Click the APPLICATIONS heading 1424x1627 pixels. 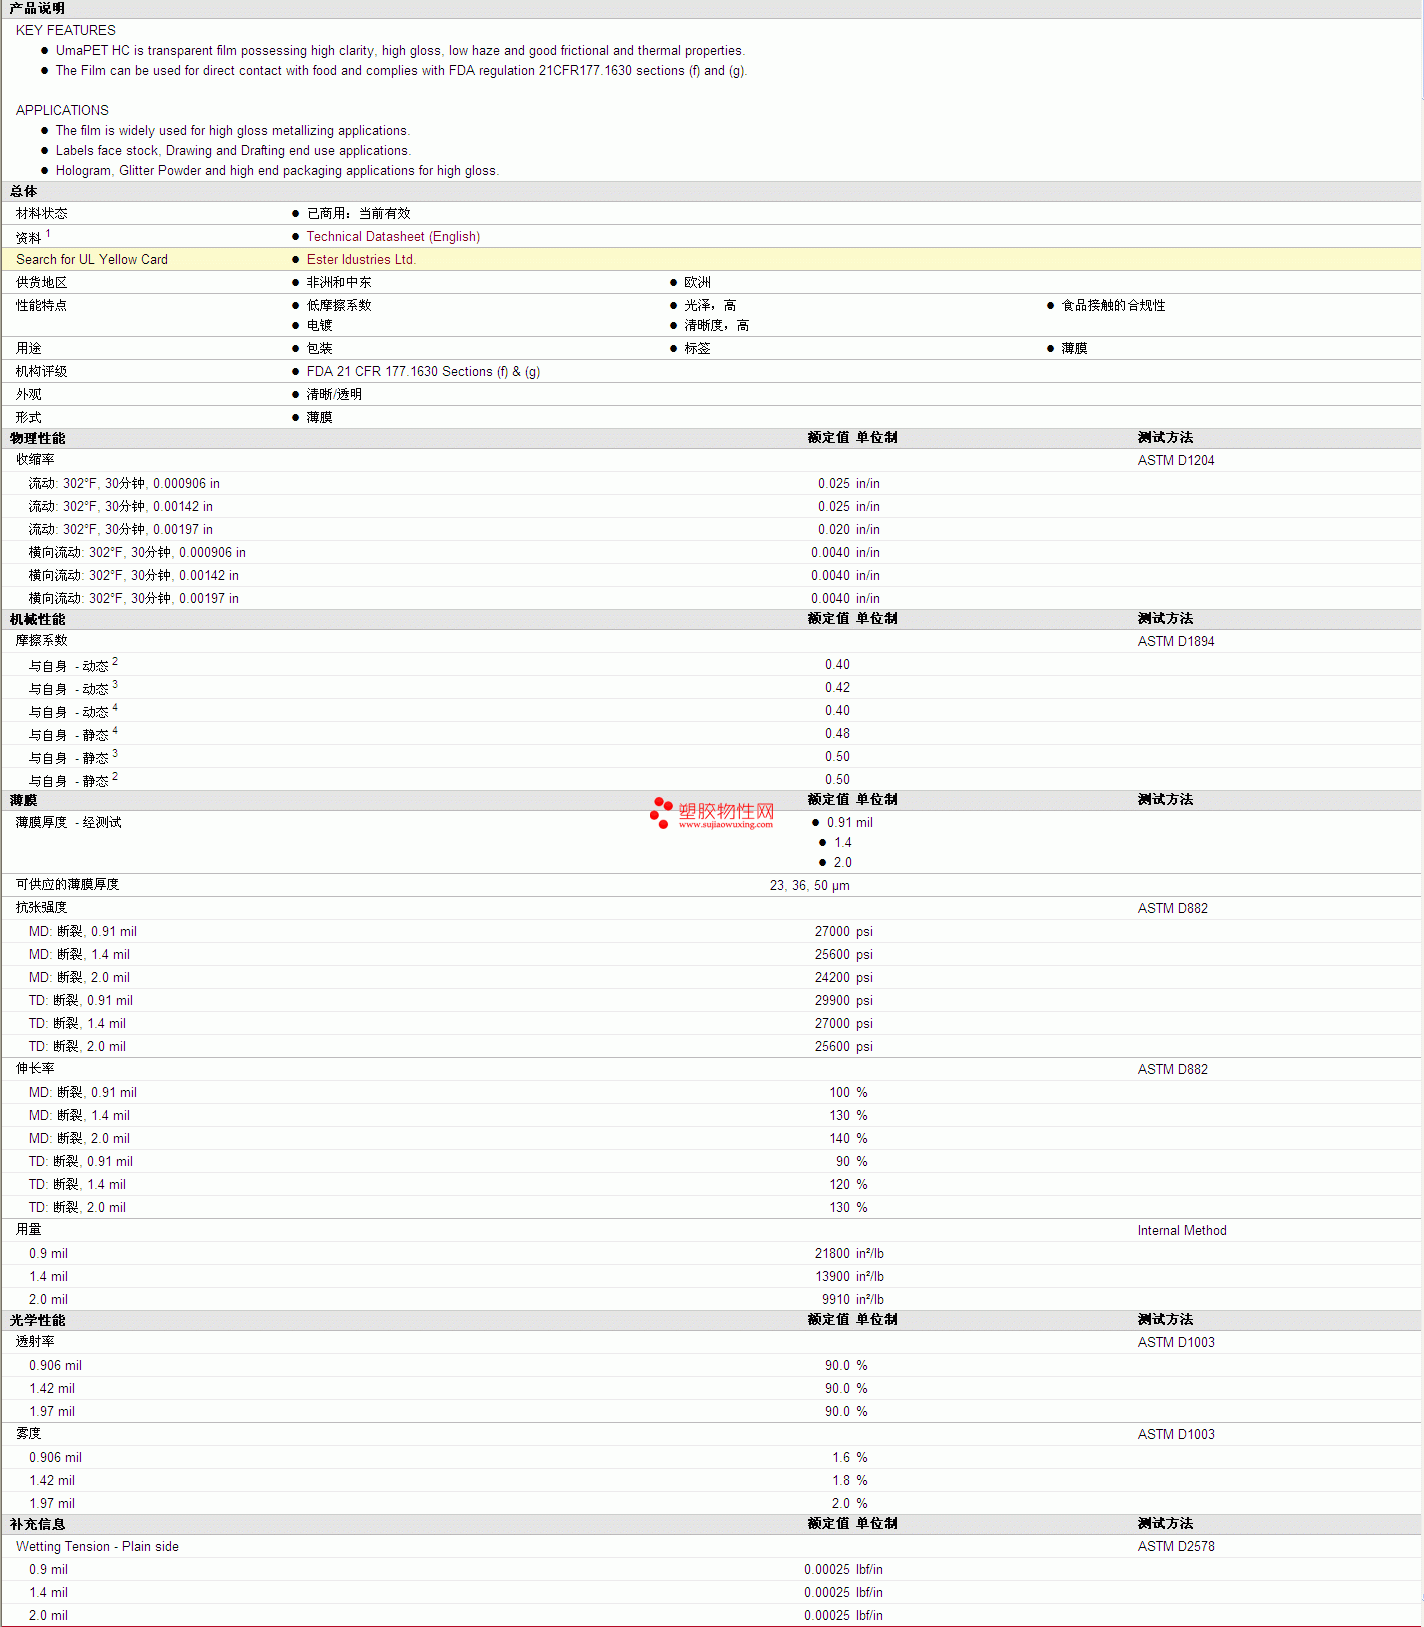tap(62, 111)
